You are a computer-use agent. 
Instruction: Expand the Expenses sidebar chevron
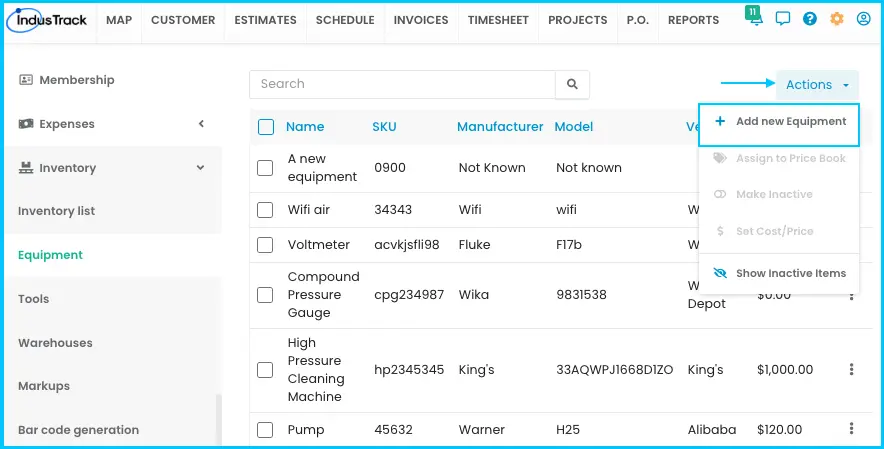click(x=201, y=124)
